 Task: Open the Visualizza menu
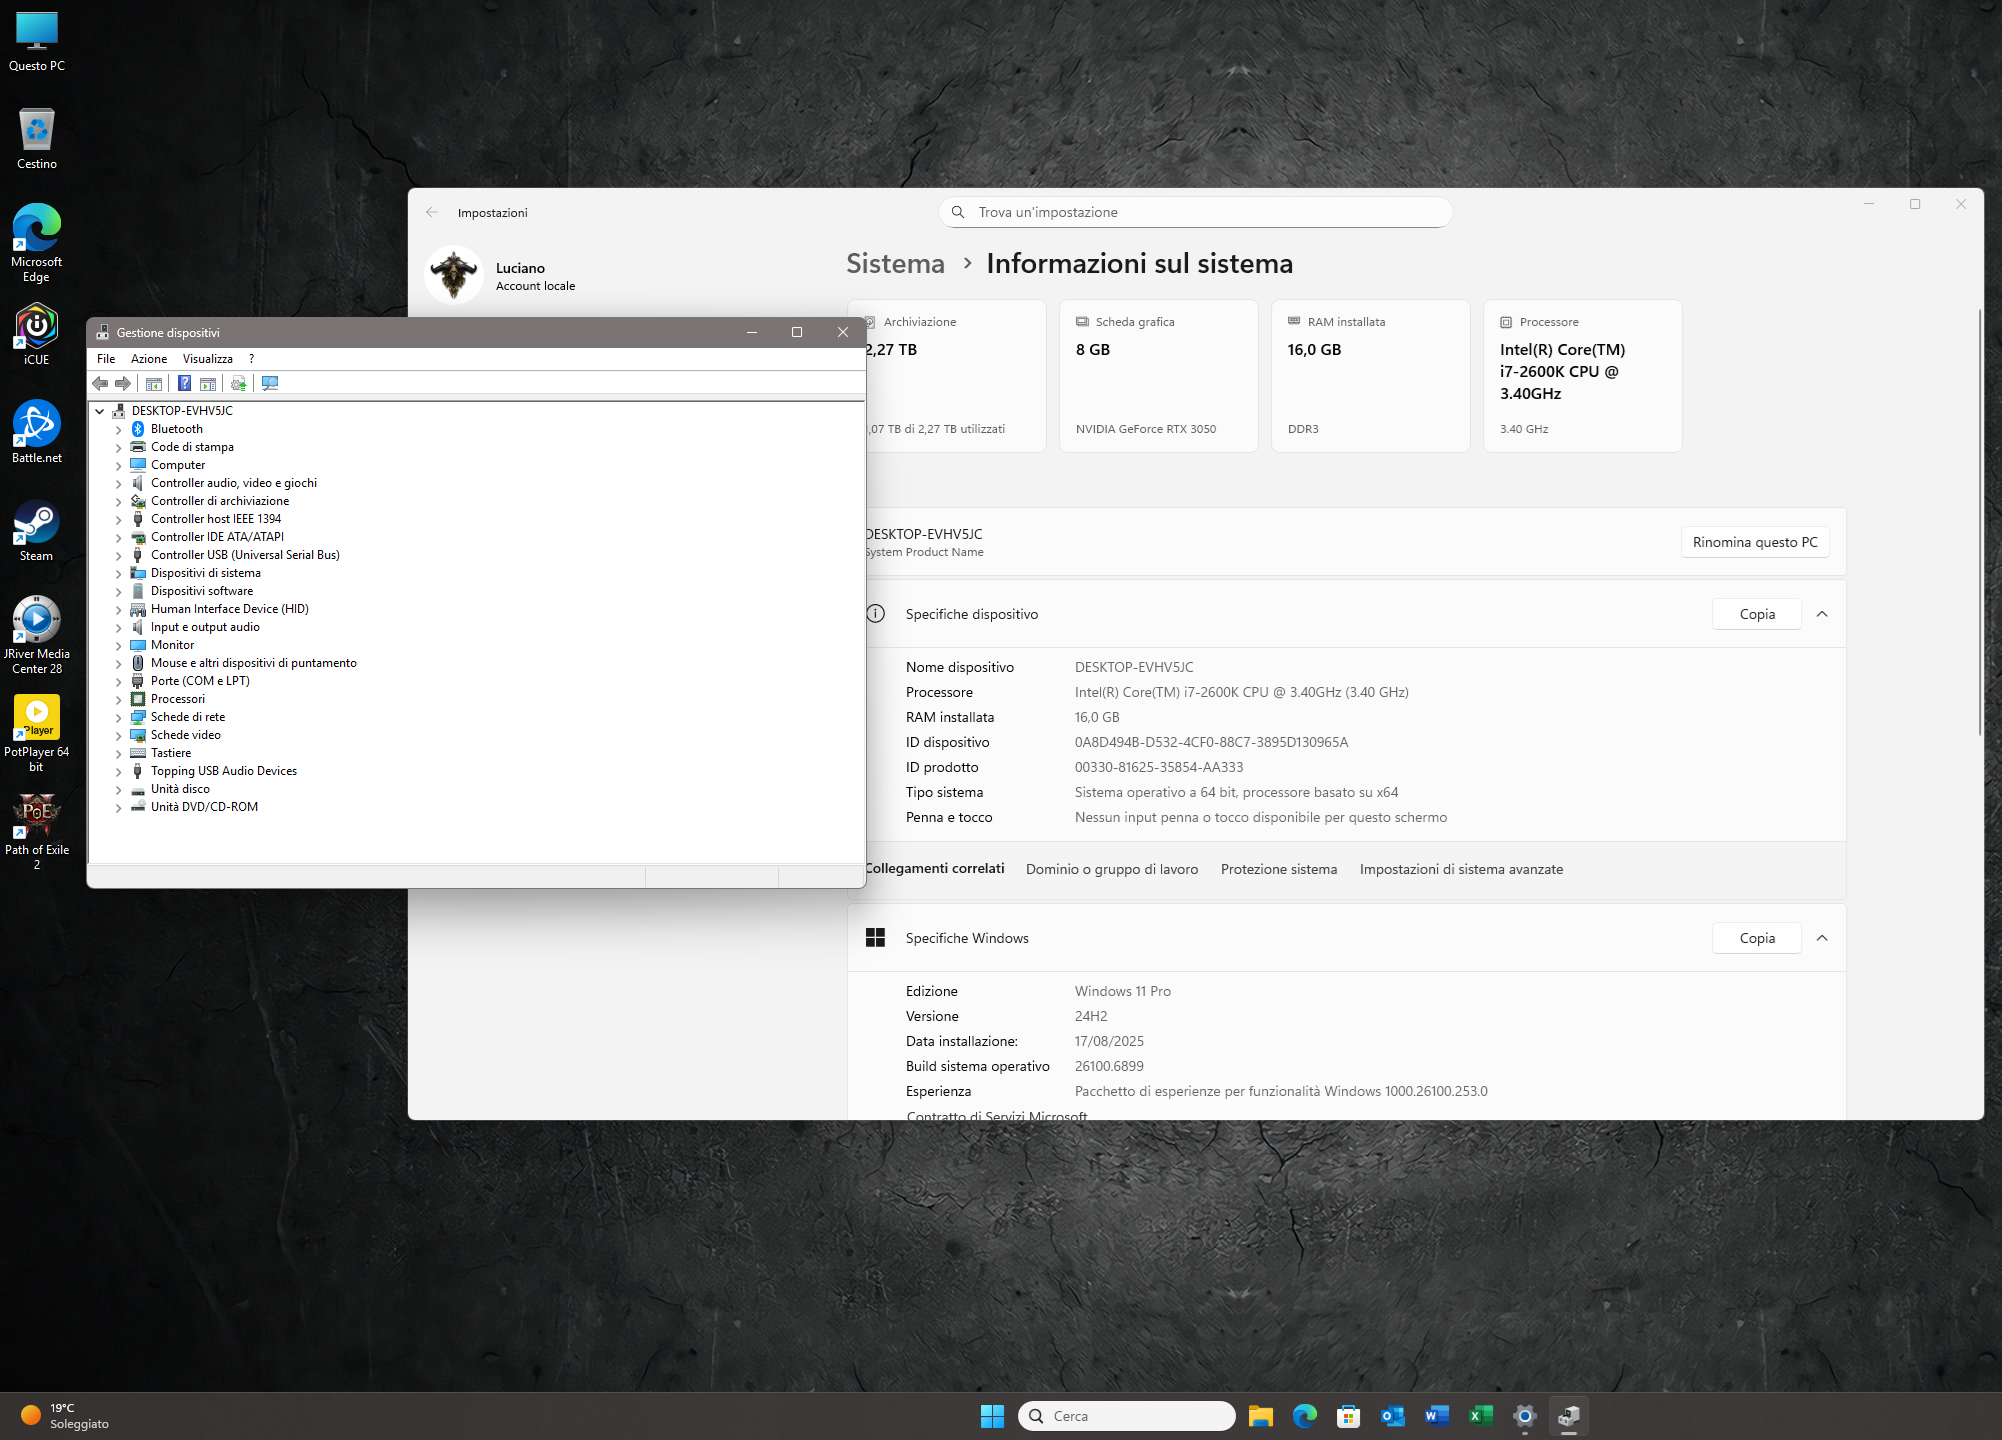[x=207, y=359]
